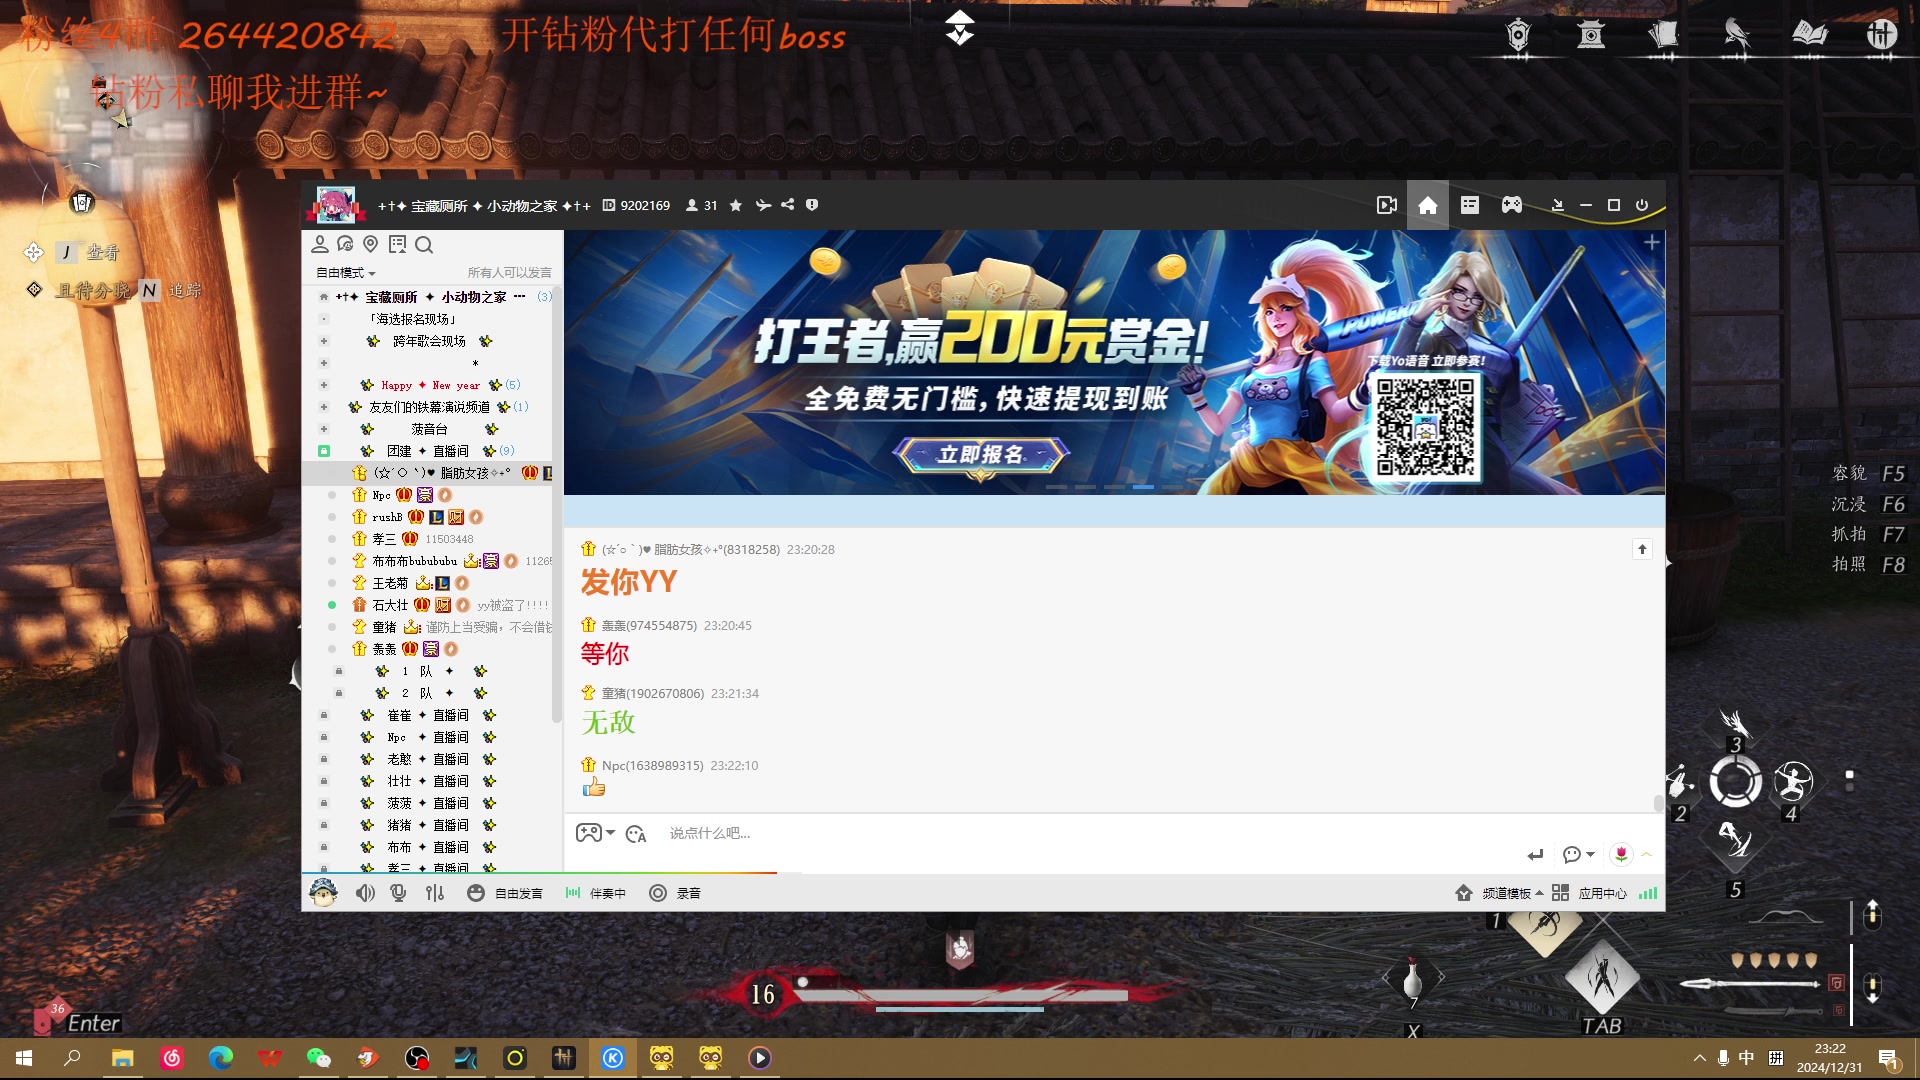This screenshot has height=1080, width=1920.
Task: Open the 自由模式 mode dropdown
Action: (x=346, y=273)
